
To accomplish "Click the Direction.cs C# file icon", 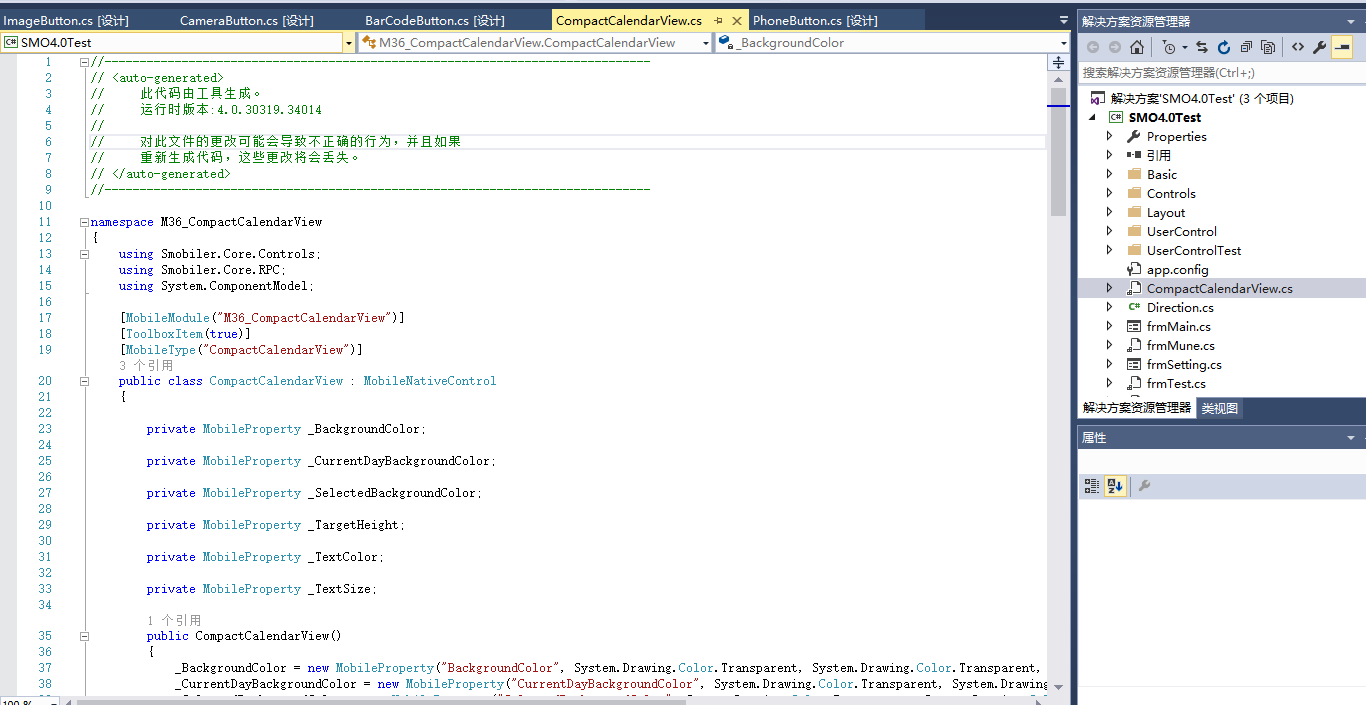I will (1134, 308).
